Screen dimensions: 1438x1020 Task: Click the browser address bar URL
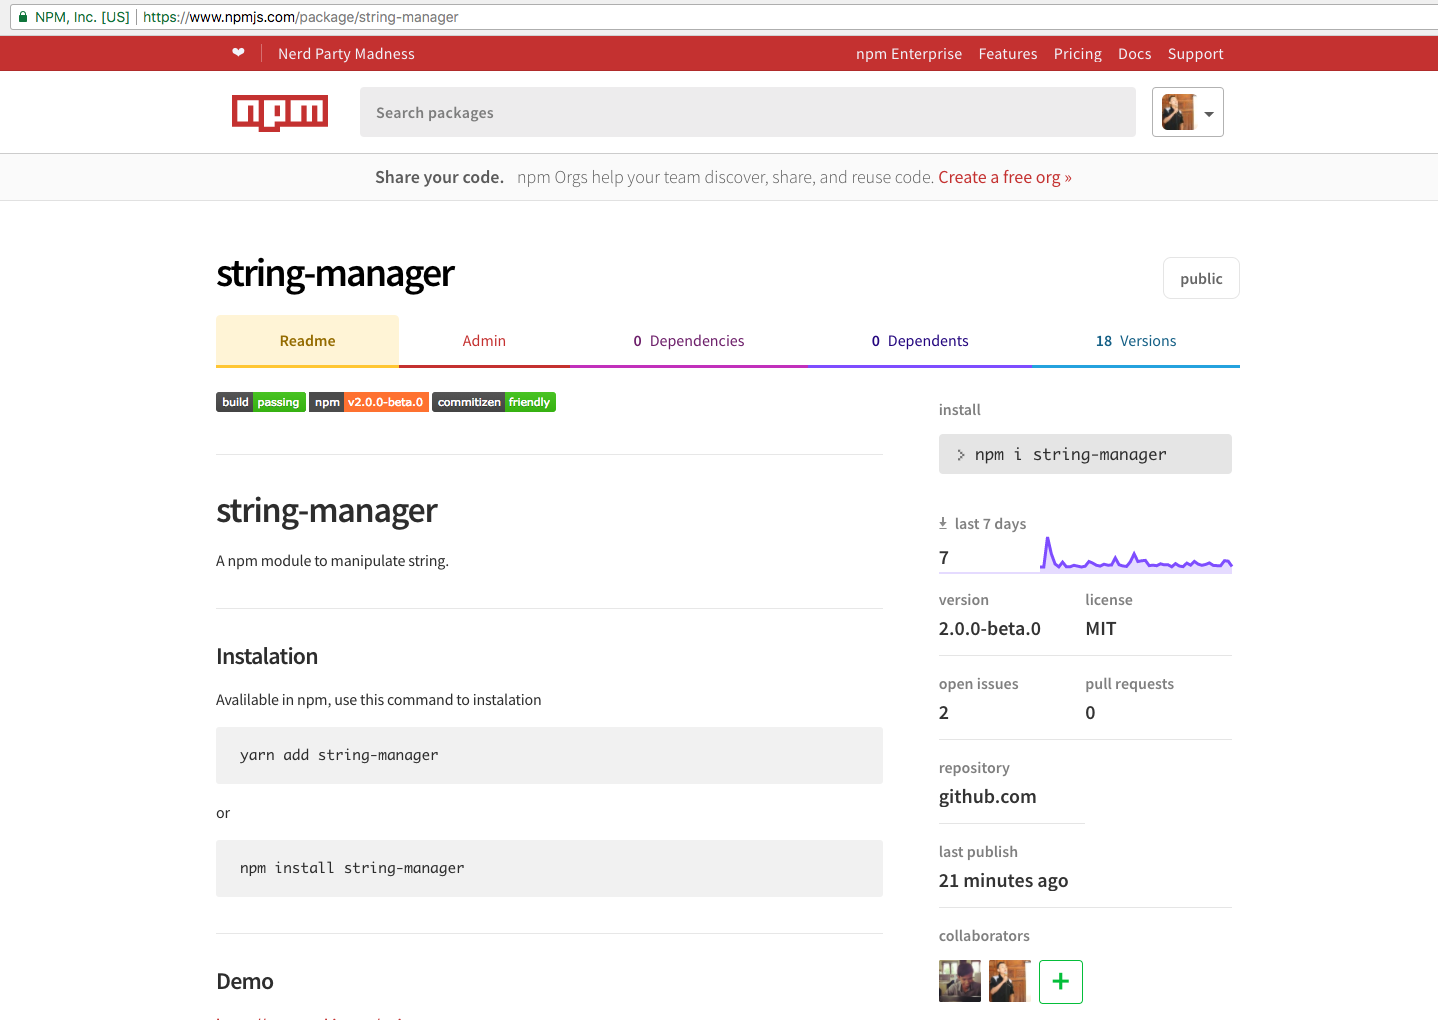tap(301, 17)
